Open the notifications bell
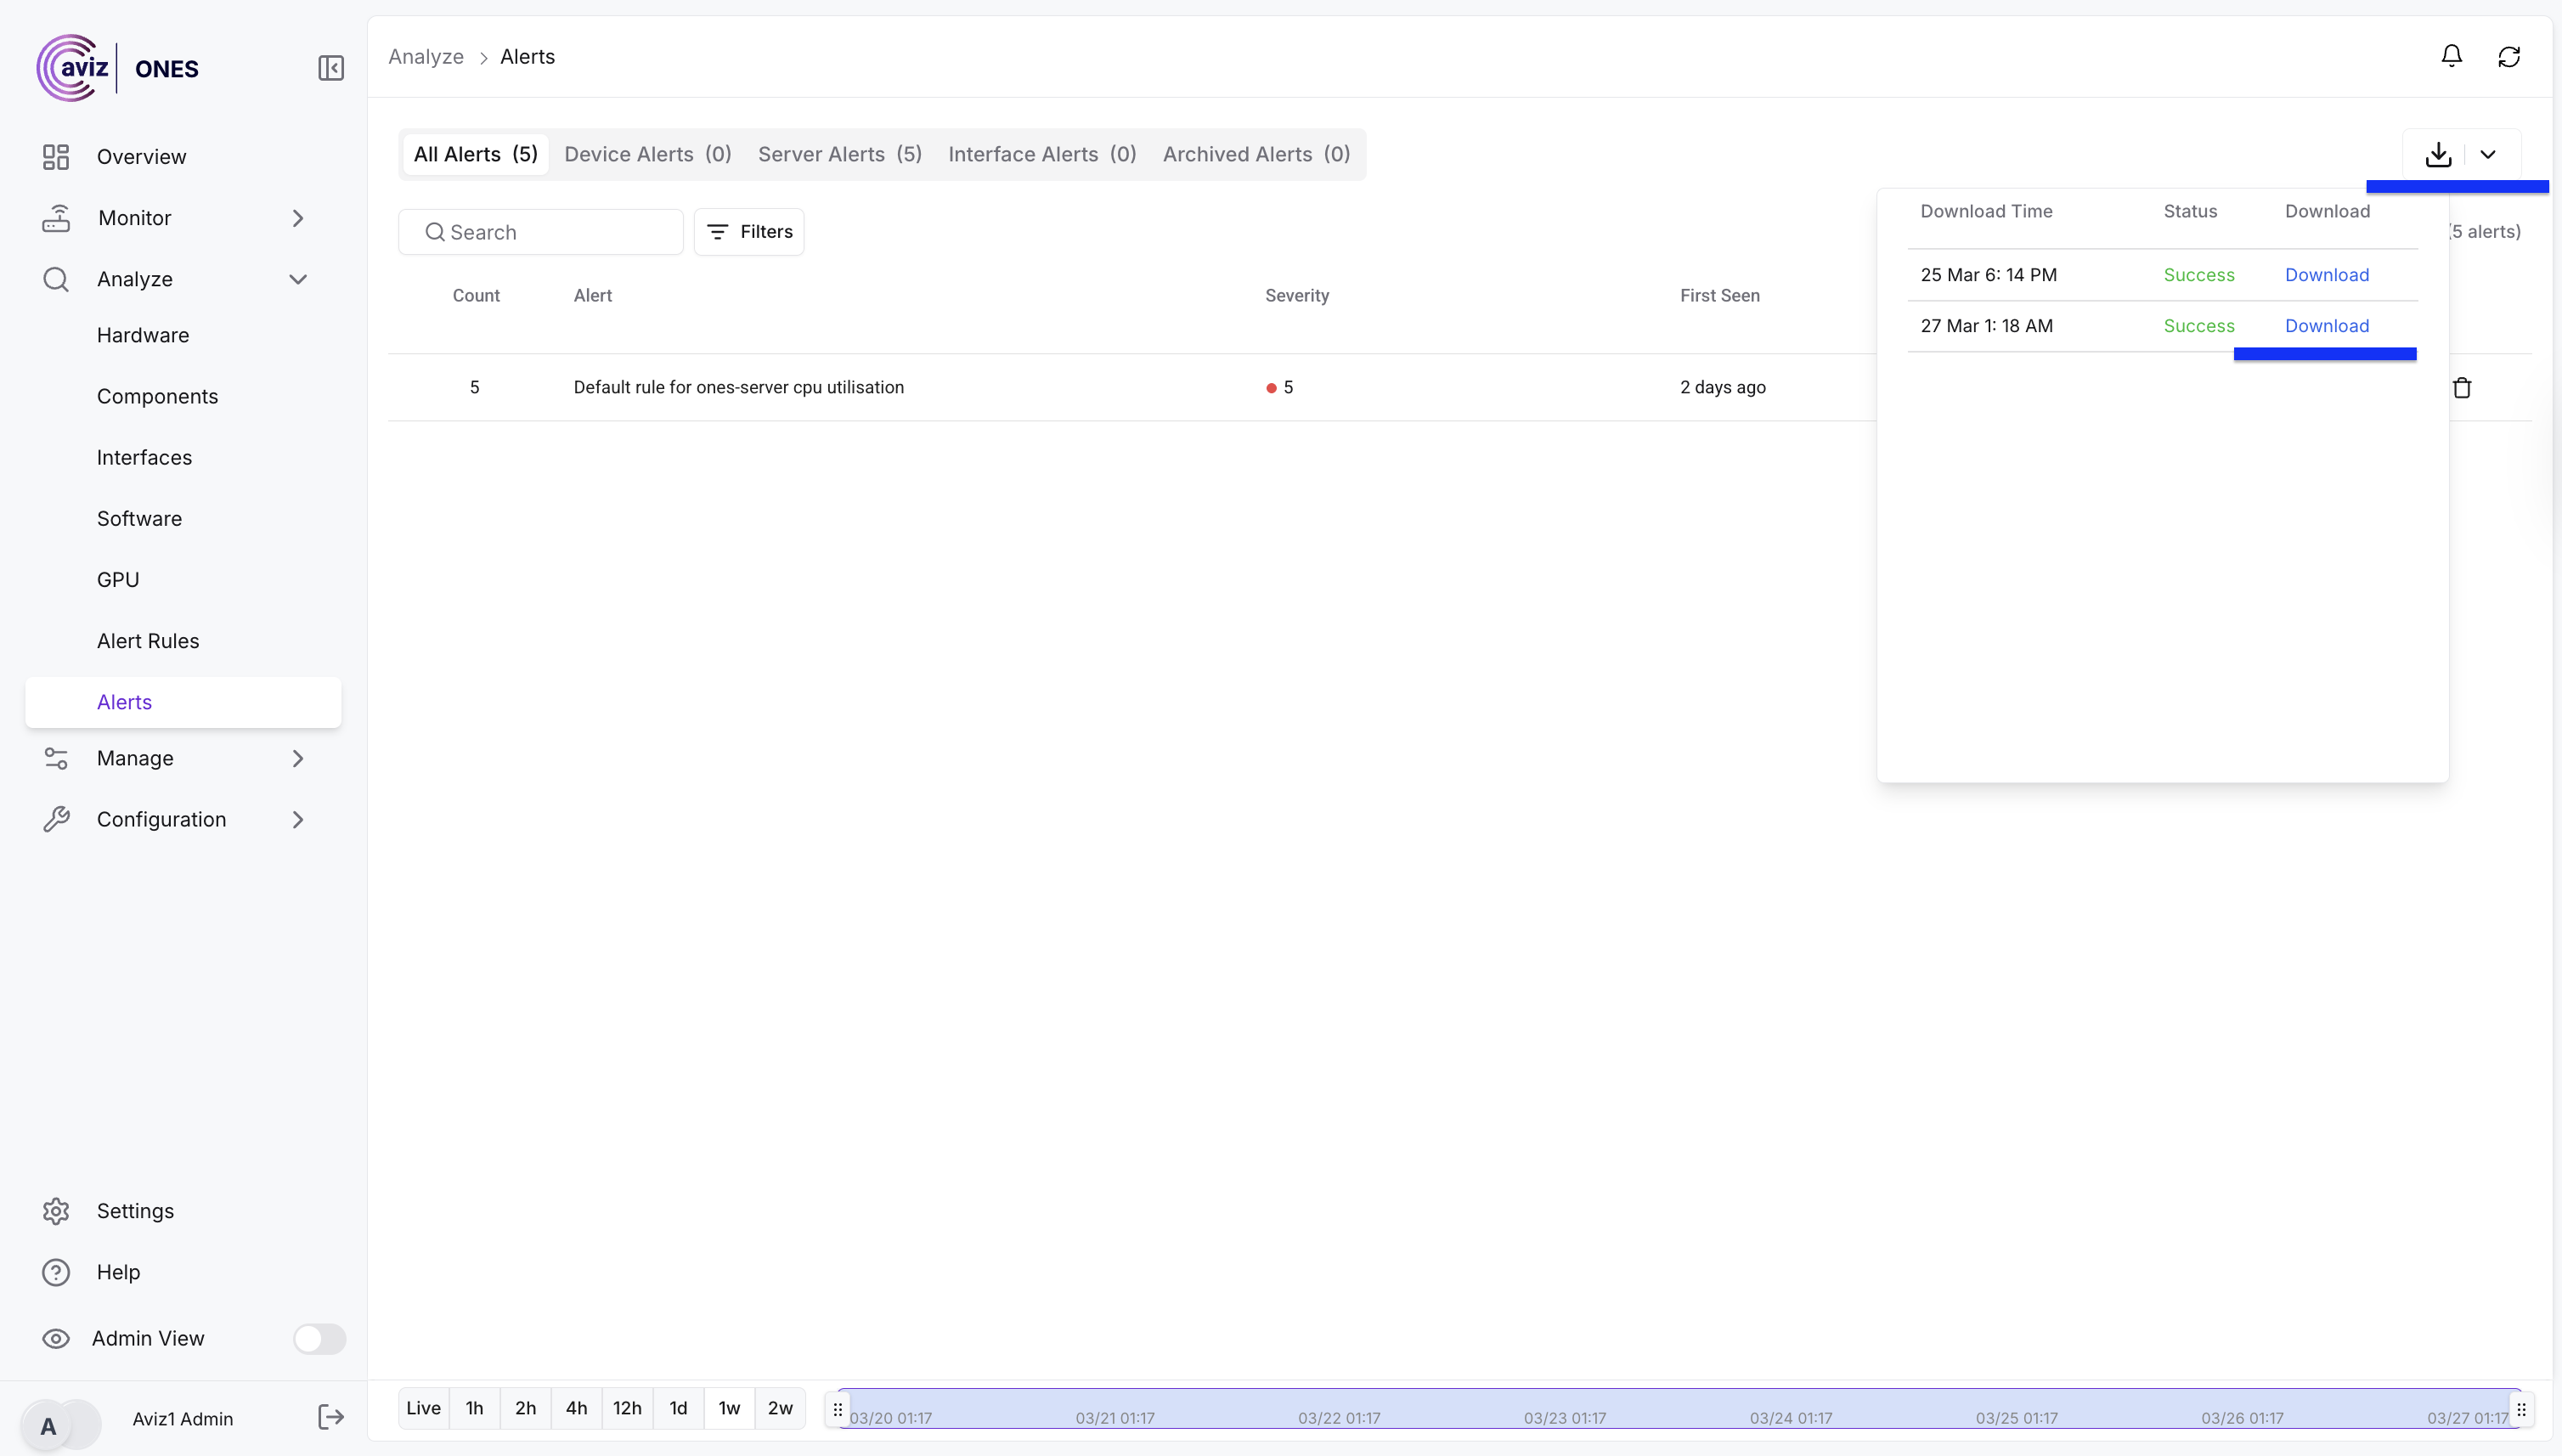Screen dimensions: 2562x1456 tap(2451, 56)
